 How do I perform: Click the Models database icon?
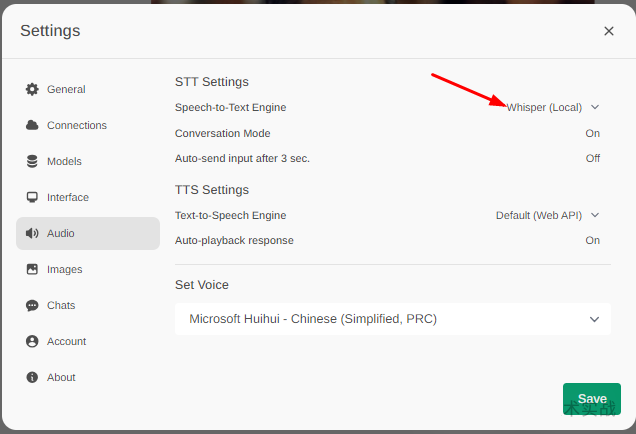[32, 161]
